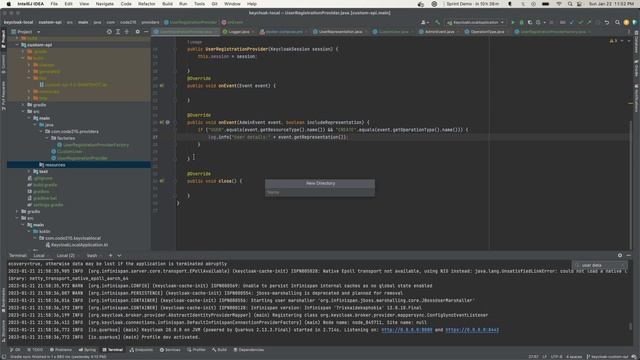Click macOS Spotlight search icon in menu bar
The image size is (640, 360).
[x=570, y=4]
